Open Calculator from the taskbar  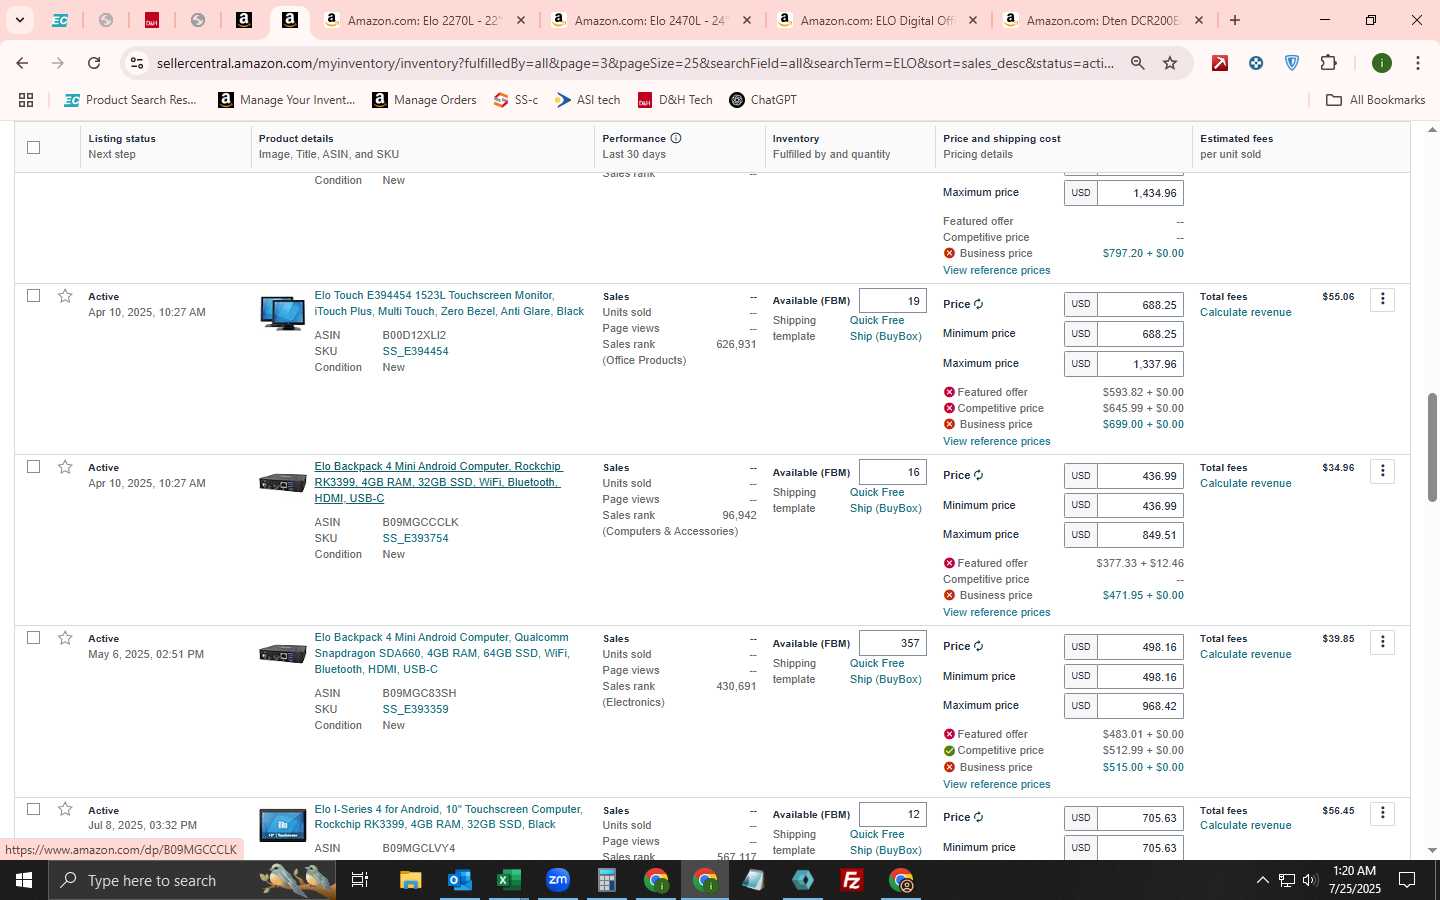tap(606, 880)
